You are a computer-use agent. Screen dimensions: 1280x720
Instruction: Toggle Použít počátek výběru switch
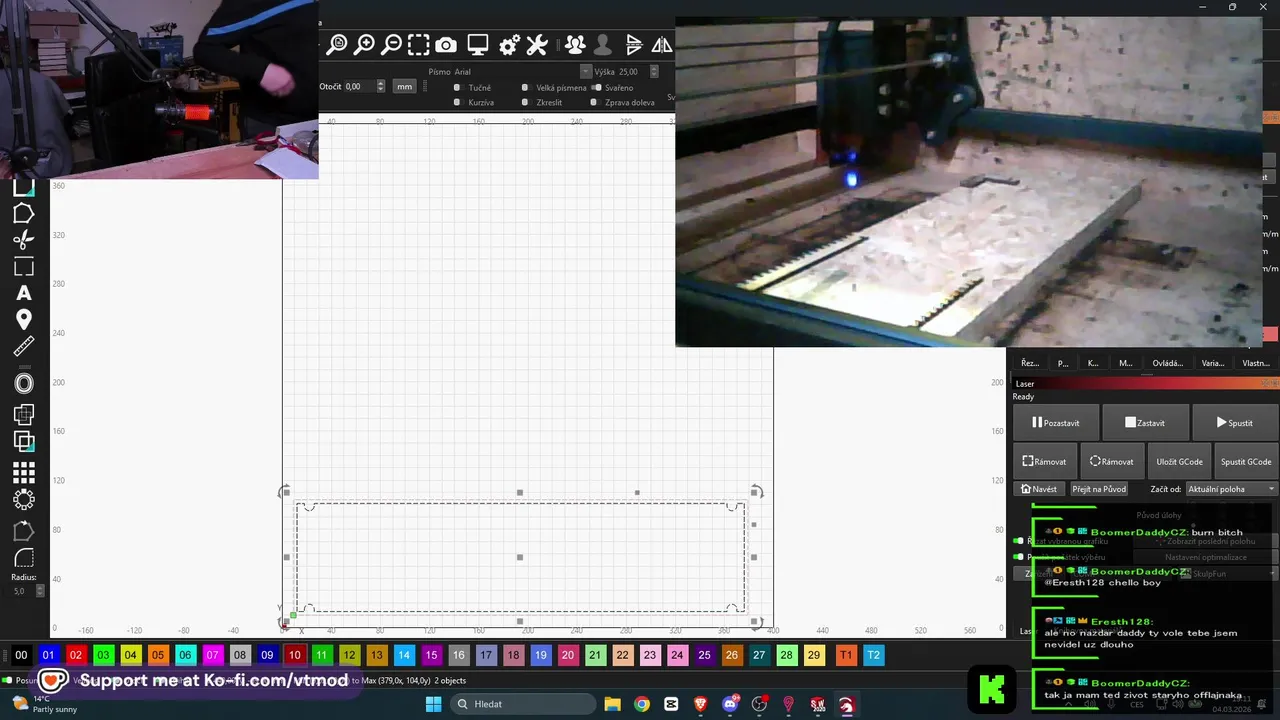1019,557
